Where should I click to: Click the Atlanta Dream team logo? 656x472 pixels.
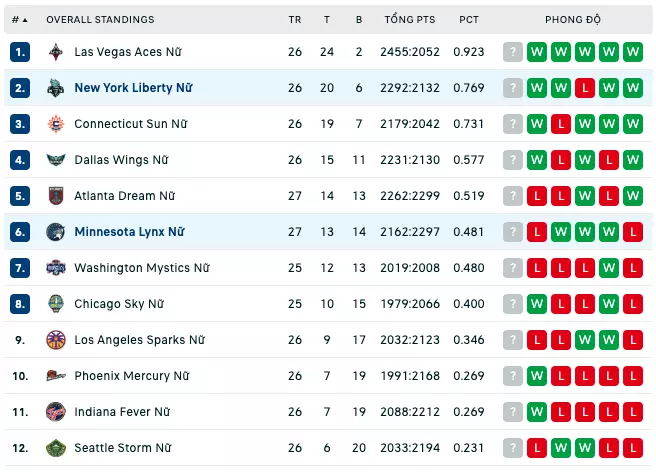coord(56,196)
